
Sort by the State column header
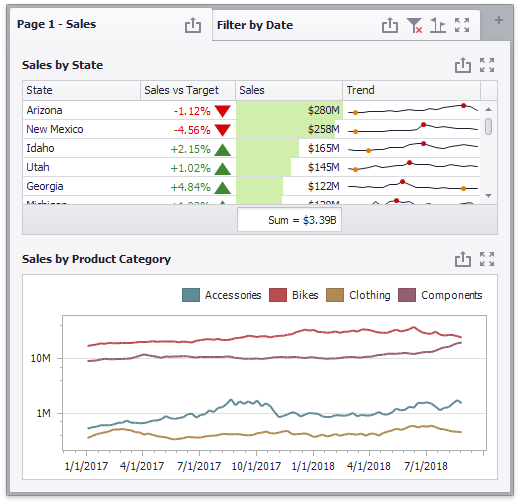pyautogui.click(x=82, y=90)
